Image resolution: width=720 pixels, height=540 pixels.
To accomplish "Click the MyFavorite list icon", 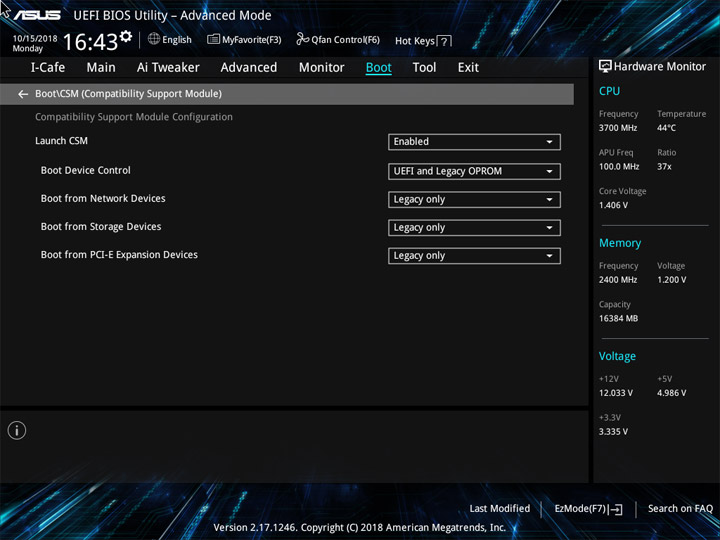I will point(213,39).
